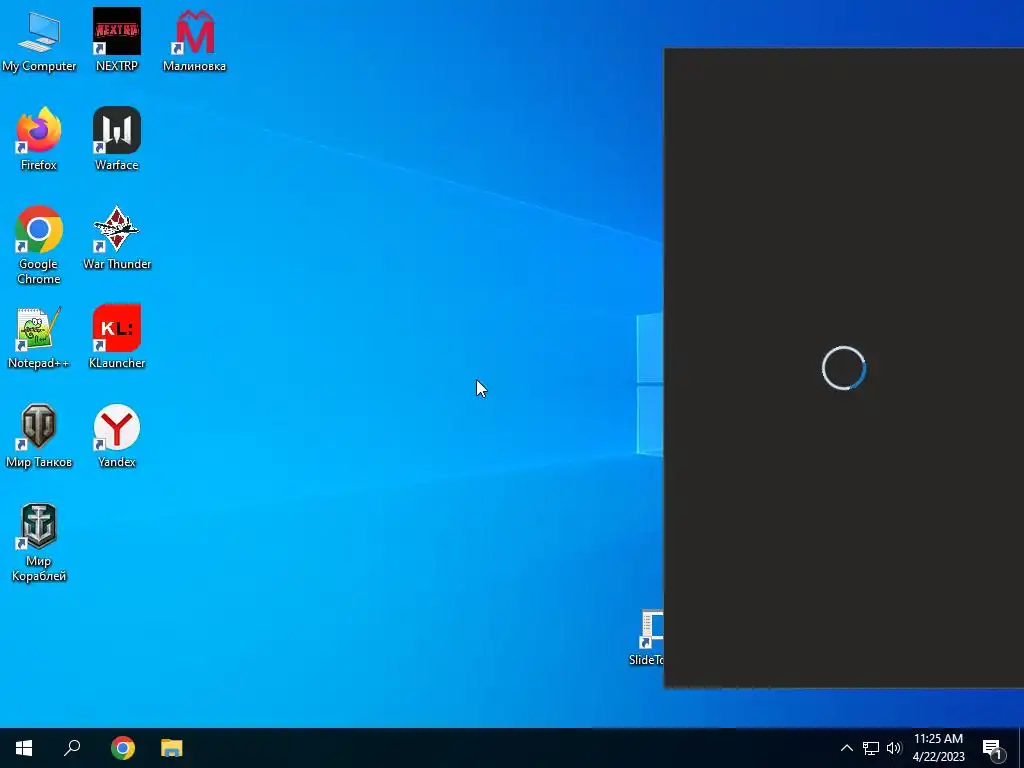The image size is (1024, 768).
Task: Open the Action Center notifications icon
Action: pyautogui.click(x=993, y=748)
